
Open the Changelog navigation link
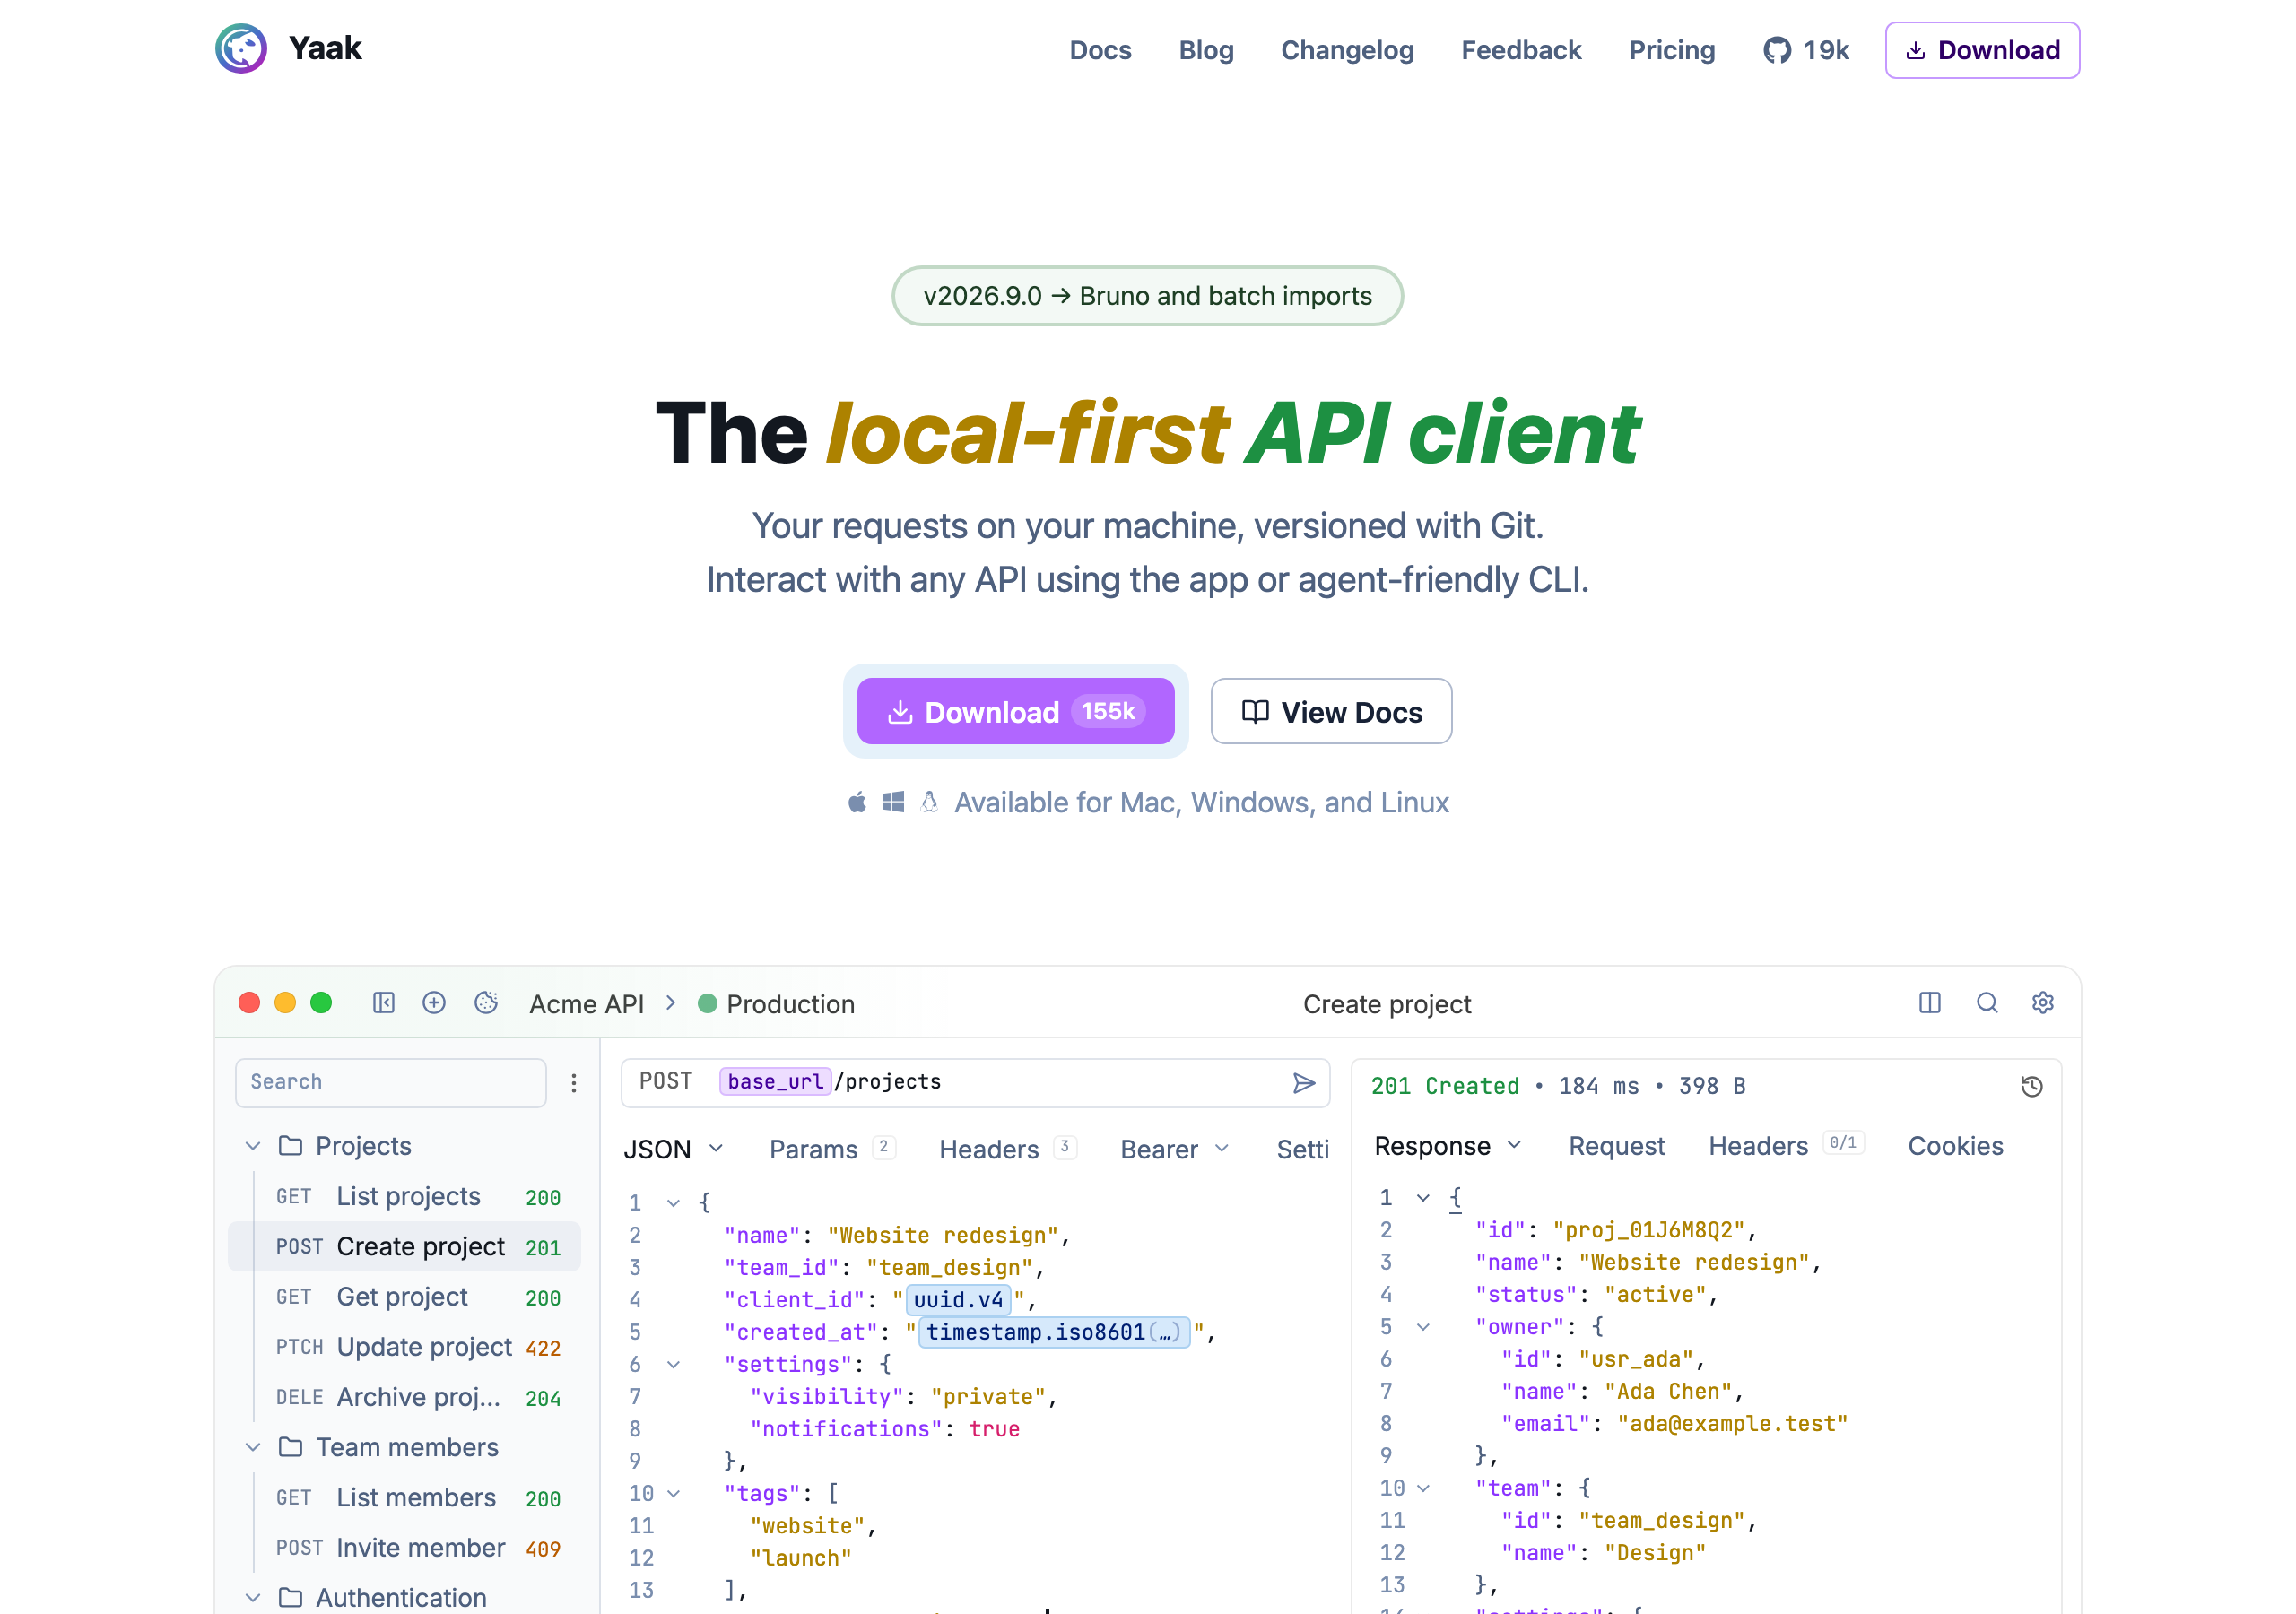click(x=1347, y=50)
